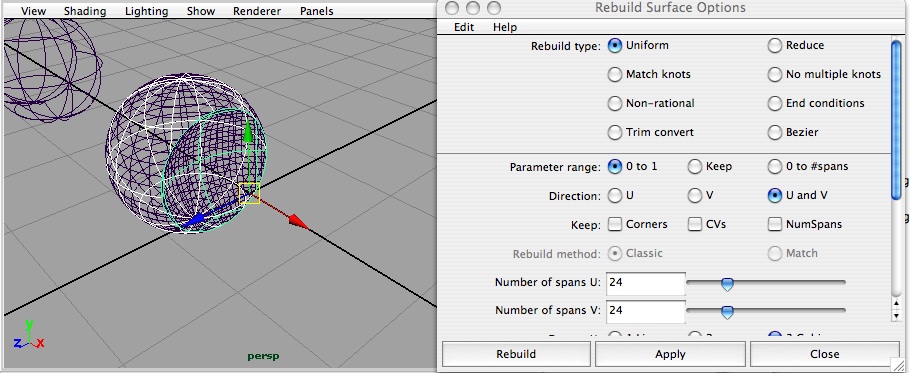This screenshot has height=373, width=910.
Task: Open the Shading menu in viewport
Action: (86, 11)
